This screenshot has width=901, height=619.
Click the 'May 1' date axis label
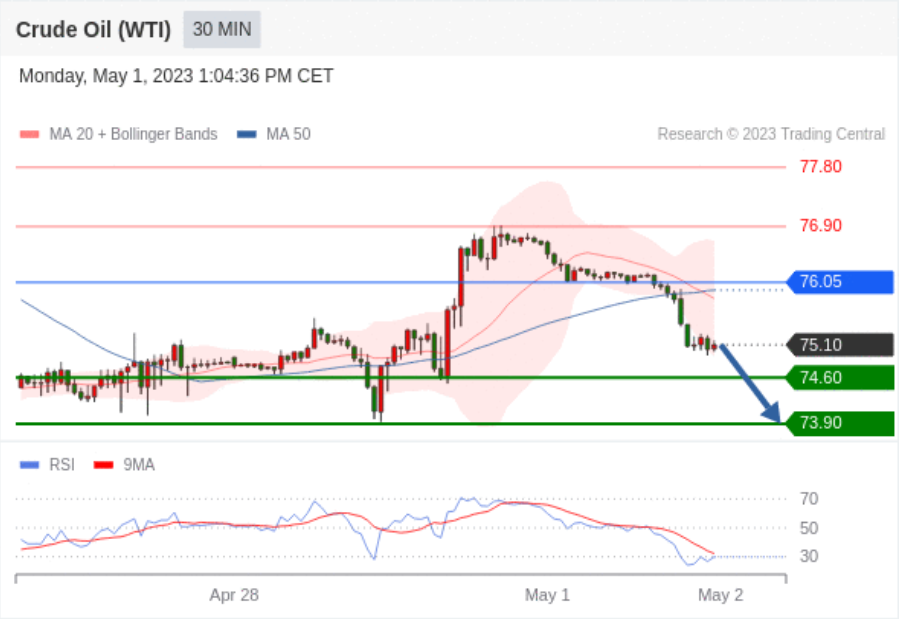click(x=547, y=595)
